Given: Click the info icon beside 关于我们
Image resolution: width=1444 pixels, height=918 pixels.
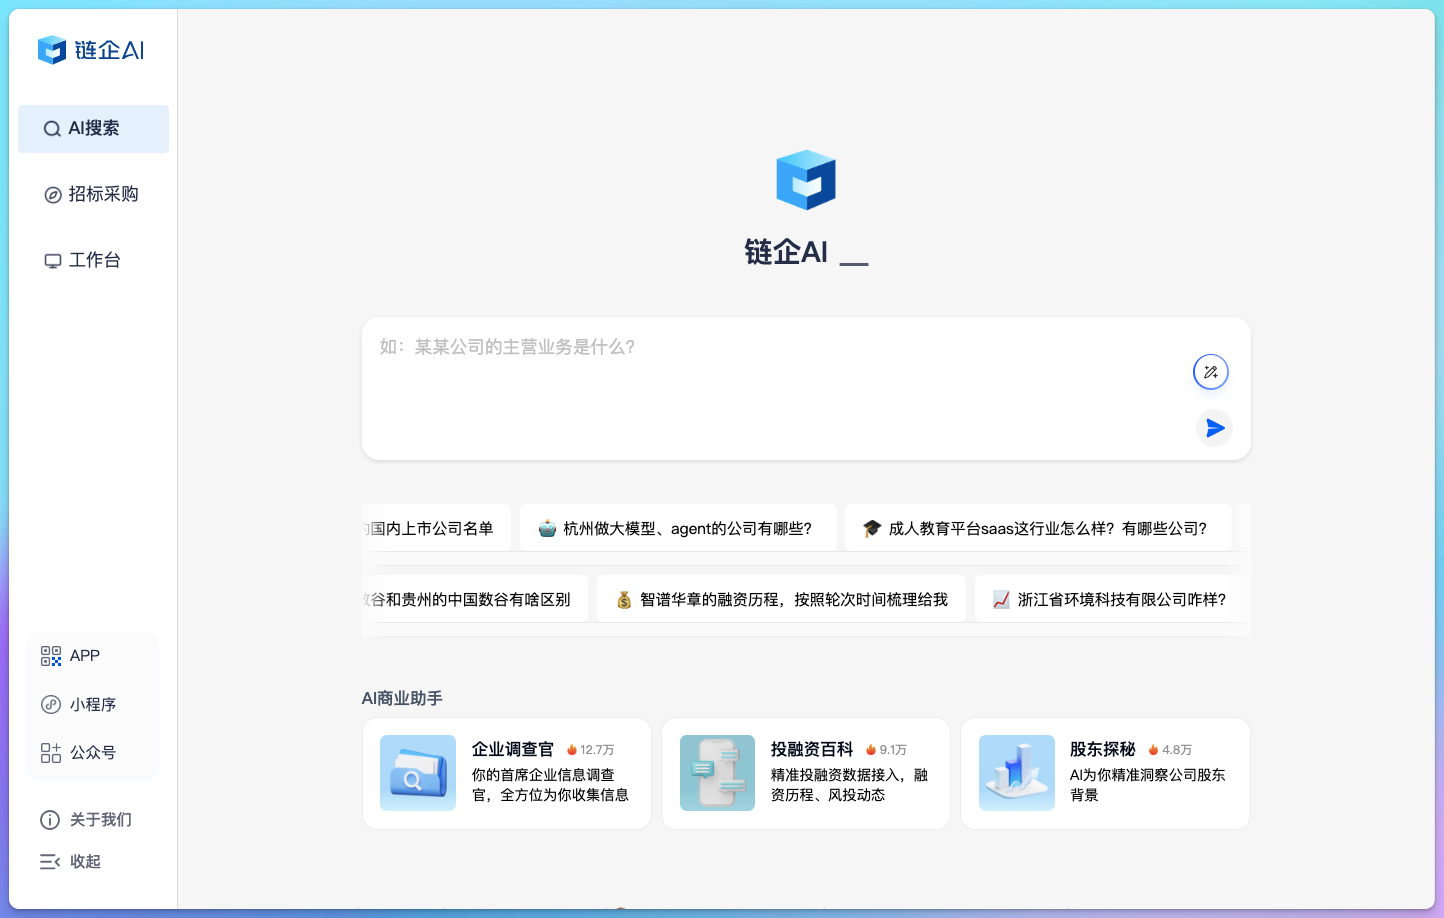Looking at the screenshot, I should [50, 819].
